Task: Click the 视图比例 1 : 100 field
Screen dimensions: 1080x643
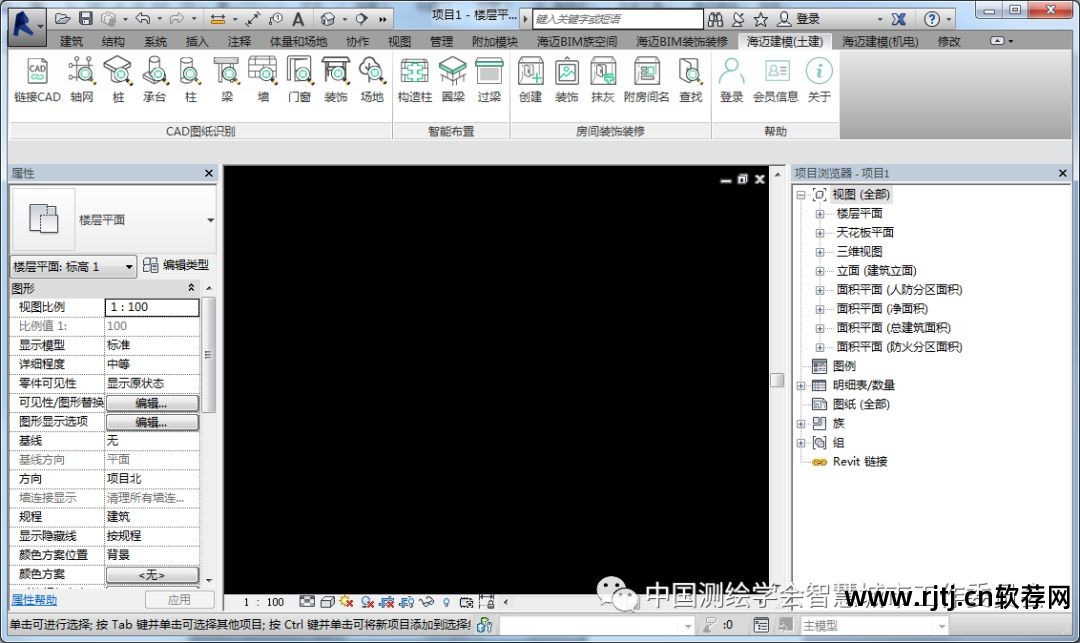Action: pos(152,307)
